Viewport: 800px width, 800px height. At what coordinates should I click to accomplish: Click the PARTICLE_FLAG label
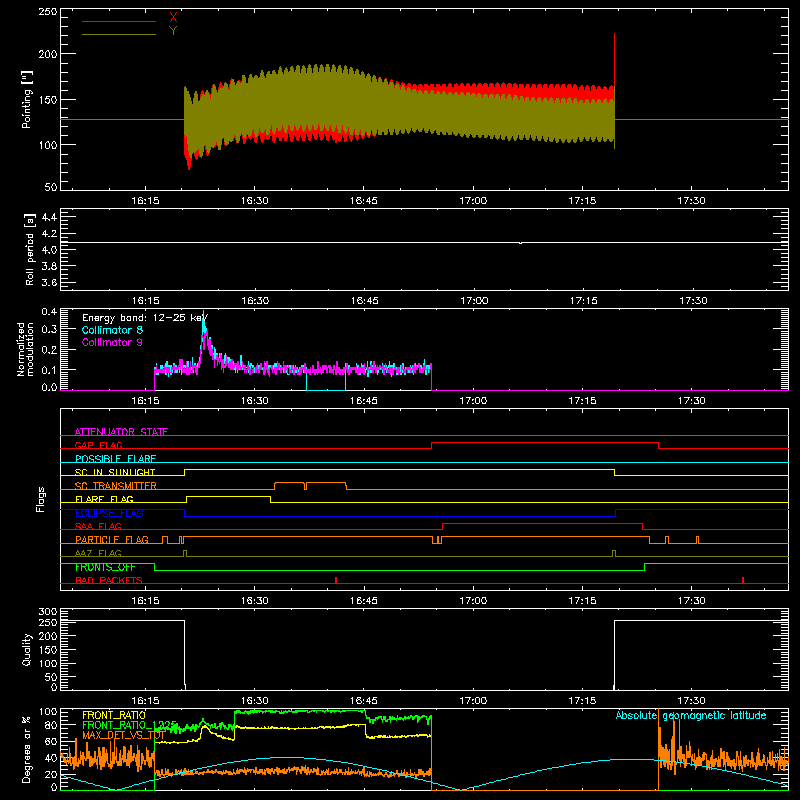(x=112, y=540)
